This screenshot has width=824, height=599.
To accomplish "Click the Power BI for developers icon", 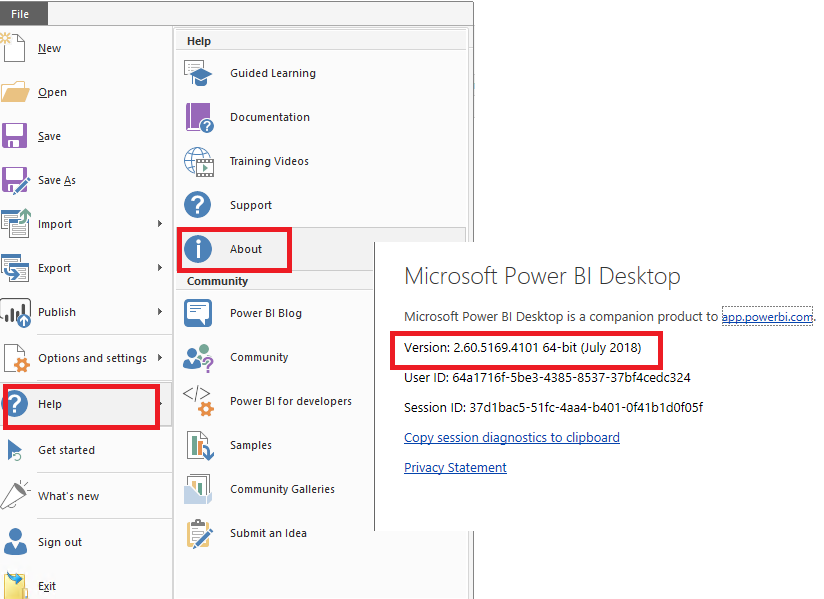I will tap(198, 401).
